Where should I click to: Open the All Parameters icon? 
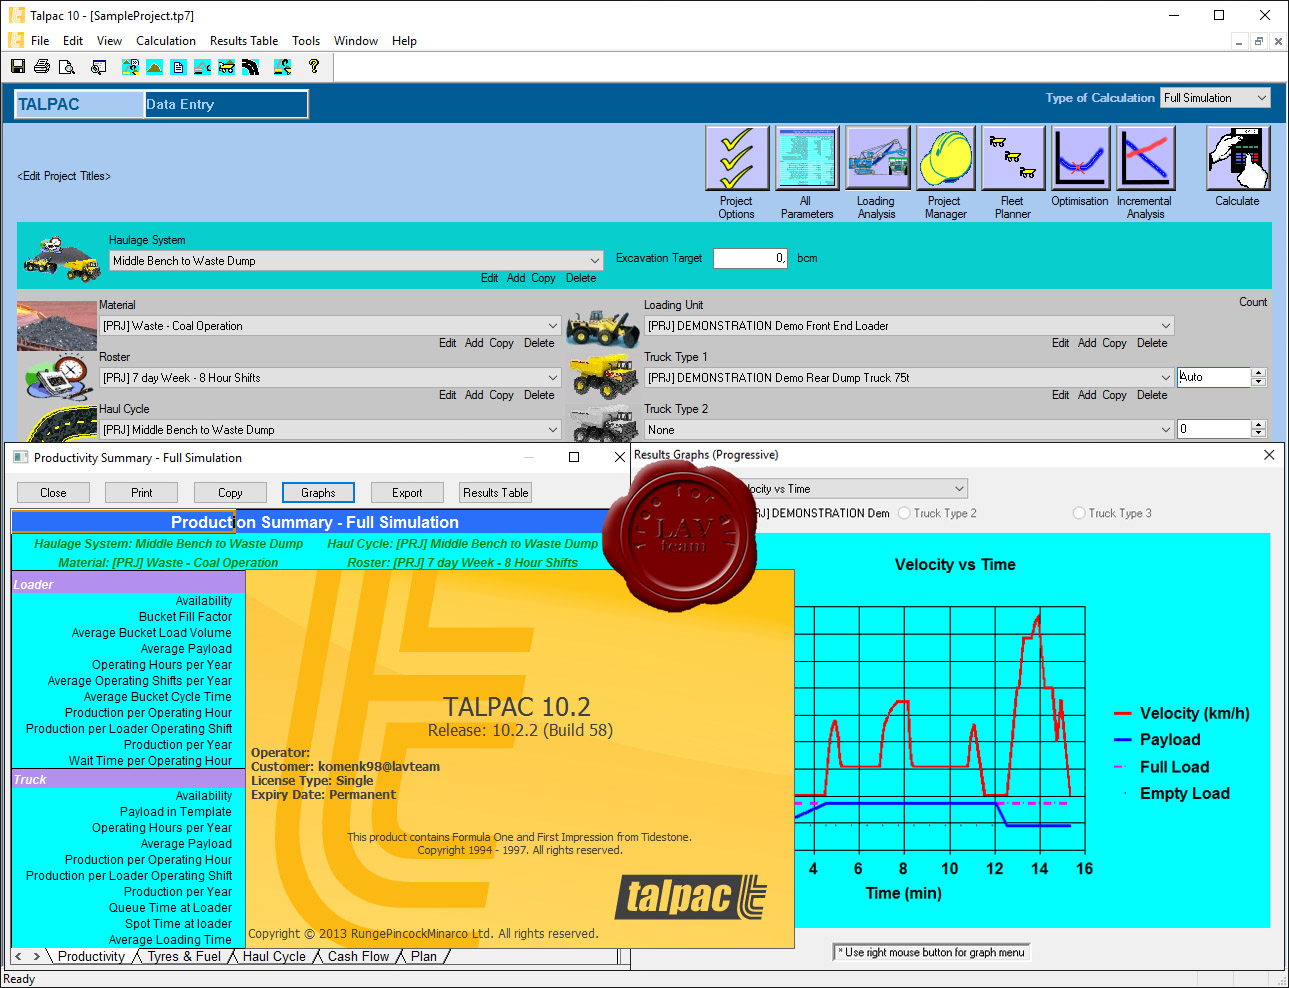(x=807, y=158)
